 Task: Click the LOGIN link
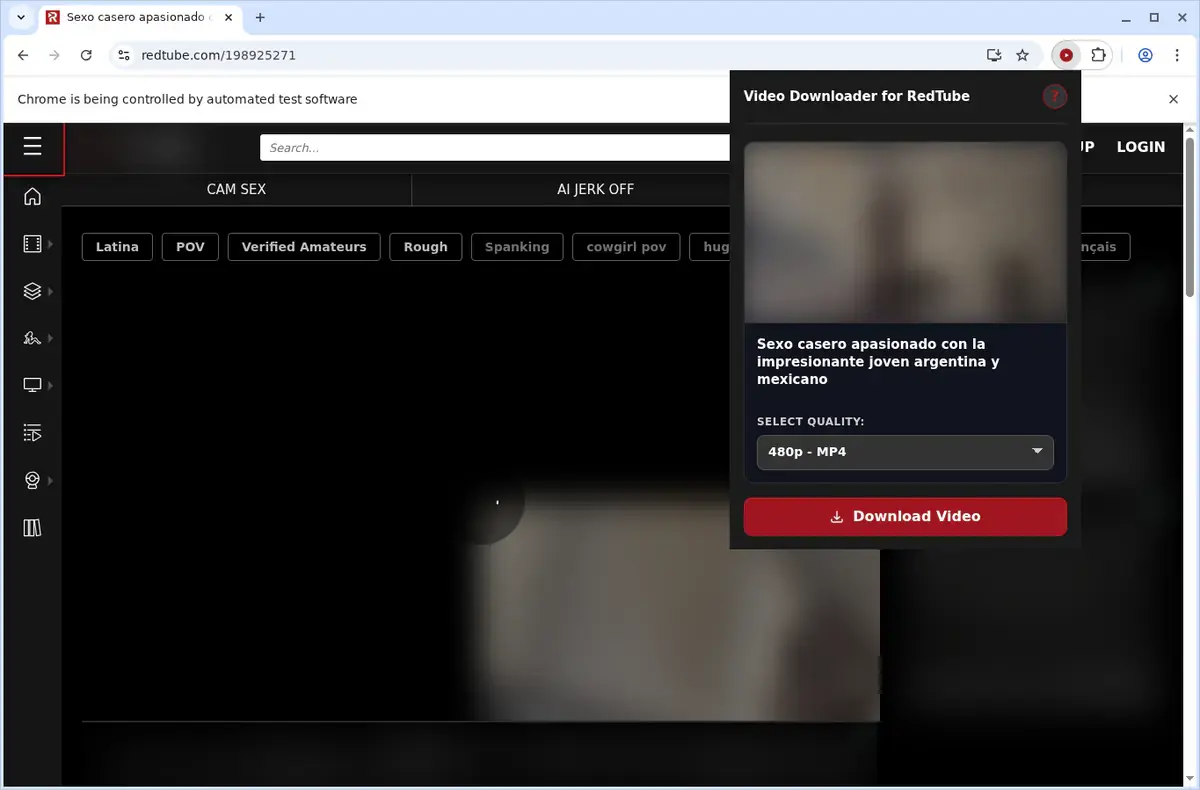(x=1141, y=147)
